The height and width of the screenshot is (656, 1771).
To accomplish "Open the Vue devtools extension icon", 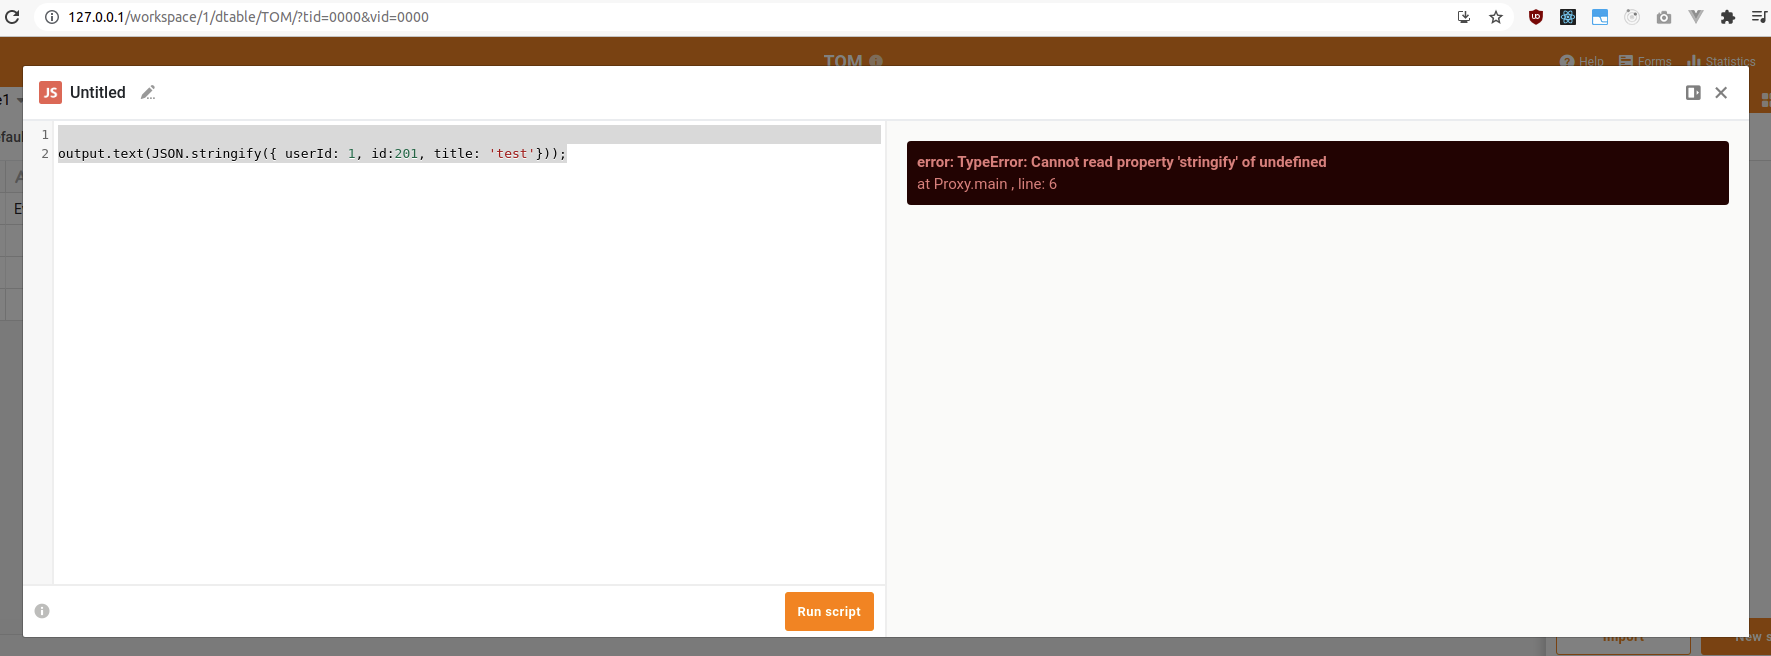I will coord(1696,17).
